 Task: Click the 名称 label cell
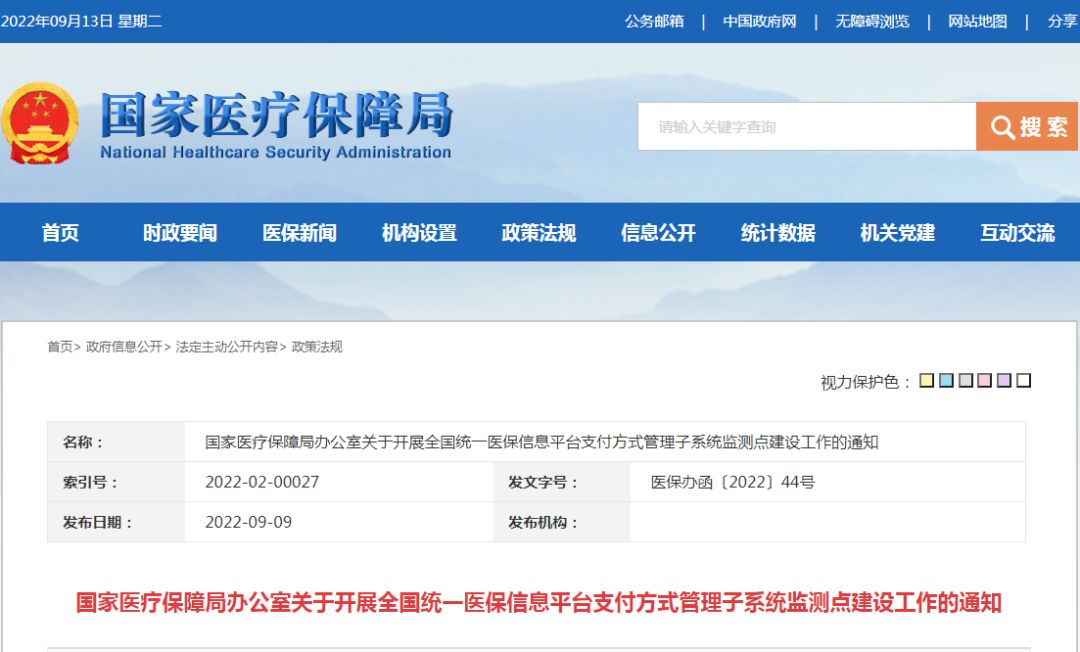click(x=116, y=442)
